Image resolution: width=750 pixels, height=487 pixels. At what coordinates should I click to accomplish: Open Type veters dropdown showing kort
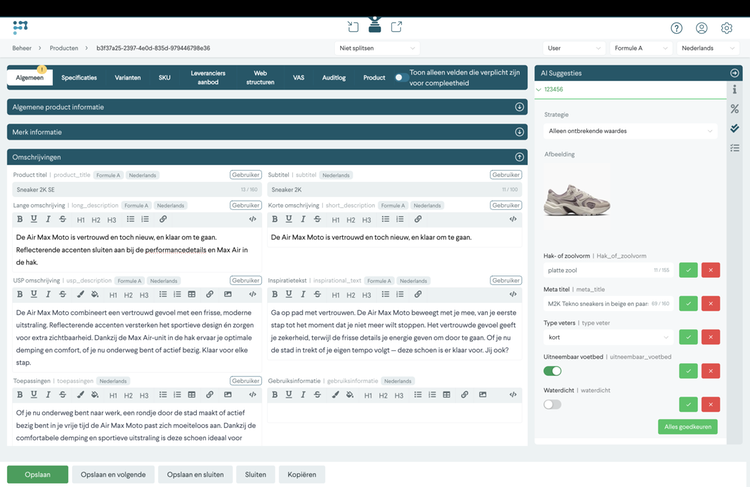tap(608, 337)
